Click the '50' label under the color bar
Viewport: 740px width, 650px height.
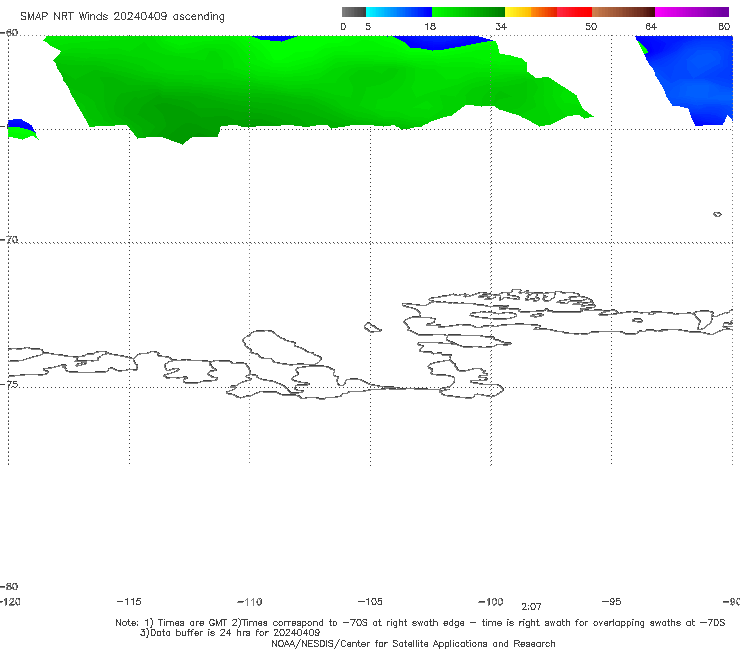point(591,26)
